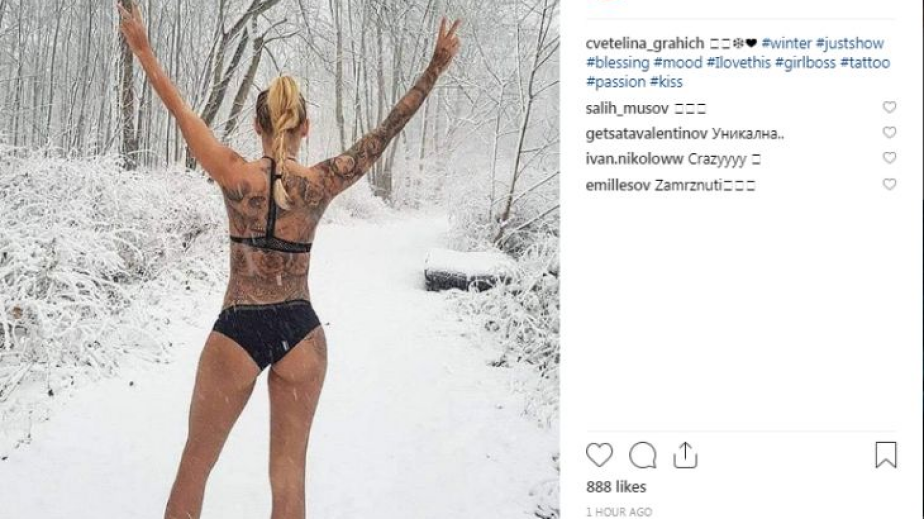Open the #justshow hashtag

pyautogui.click(x=850, y=44)
